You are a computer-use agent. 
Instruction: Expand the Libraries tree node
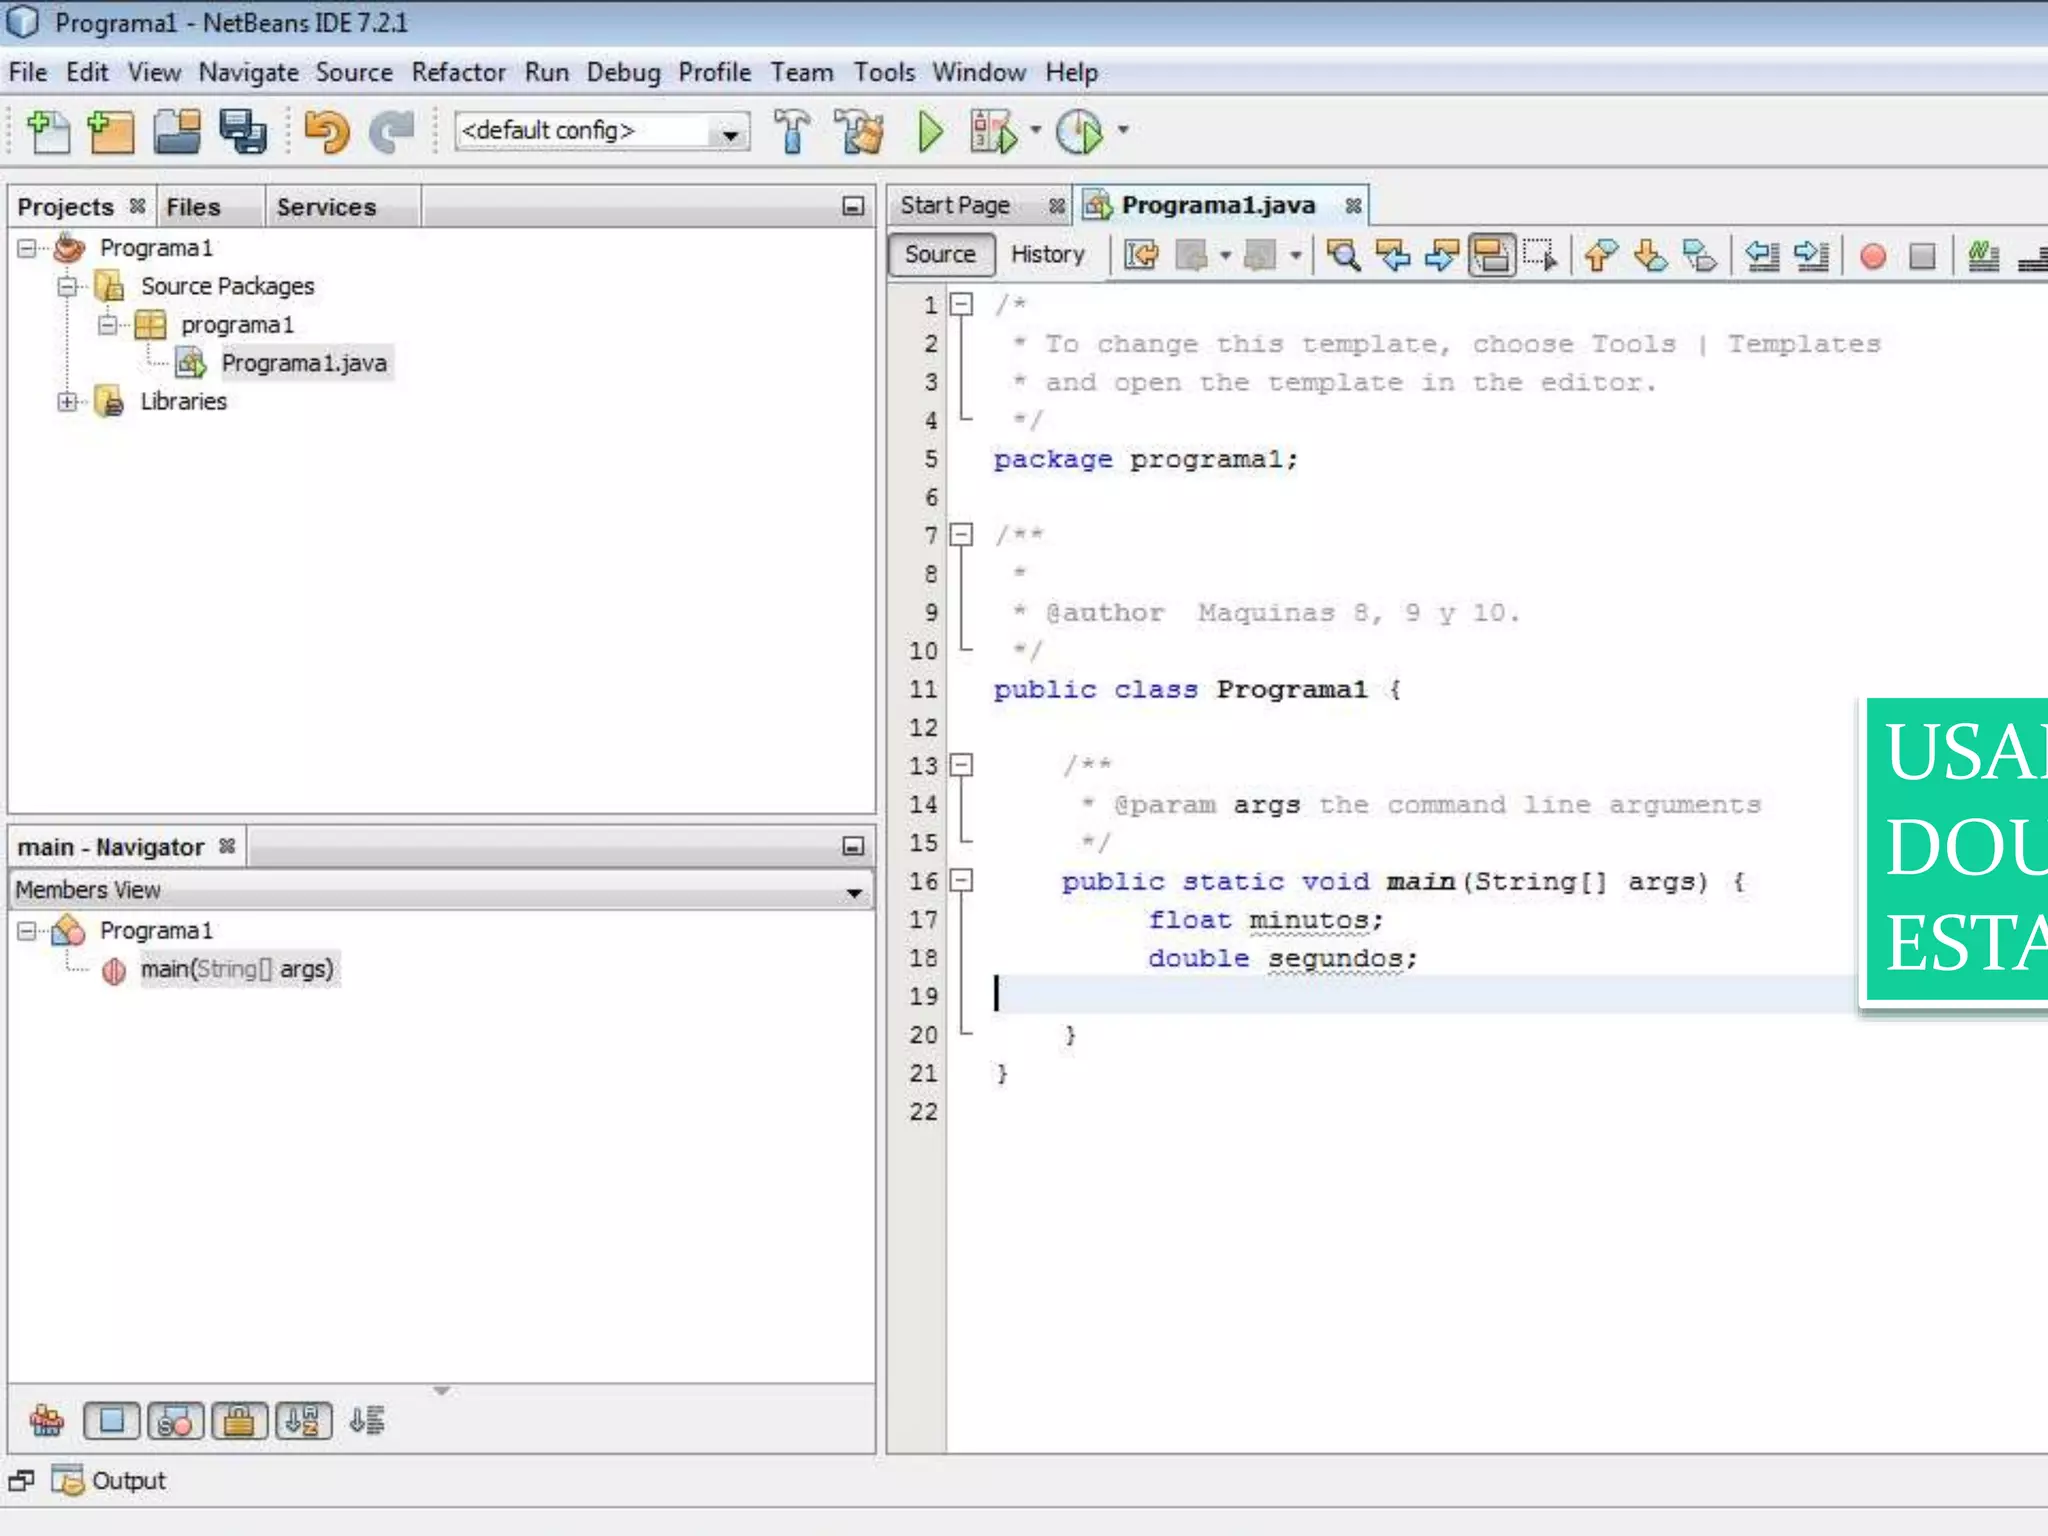pyautogui.click(x=67, y=401)
